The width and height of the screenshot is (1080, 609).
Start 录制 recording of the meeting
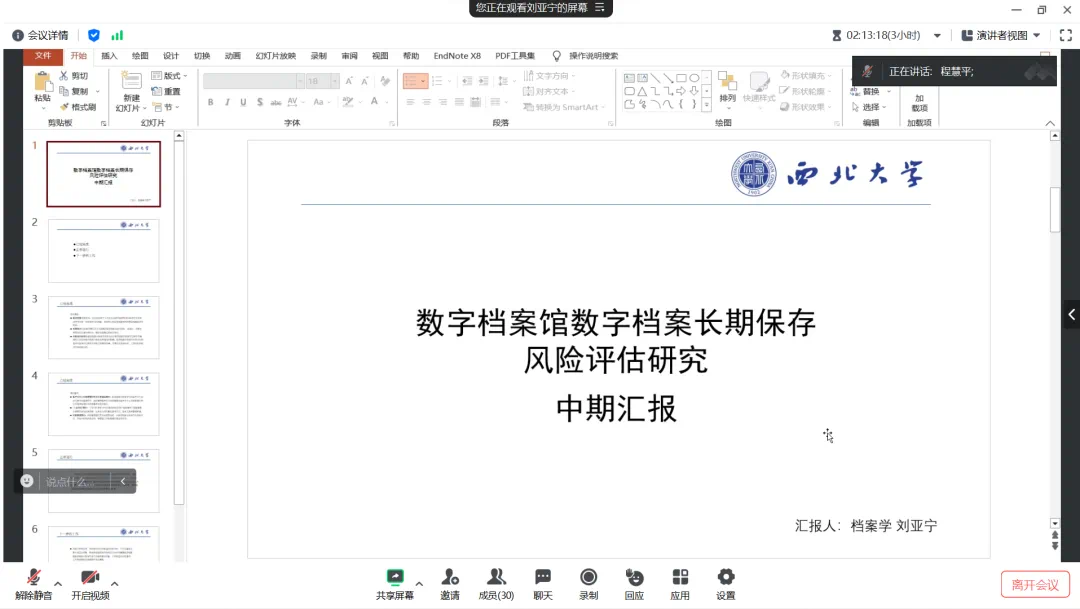(x=589, y=578)
